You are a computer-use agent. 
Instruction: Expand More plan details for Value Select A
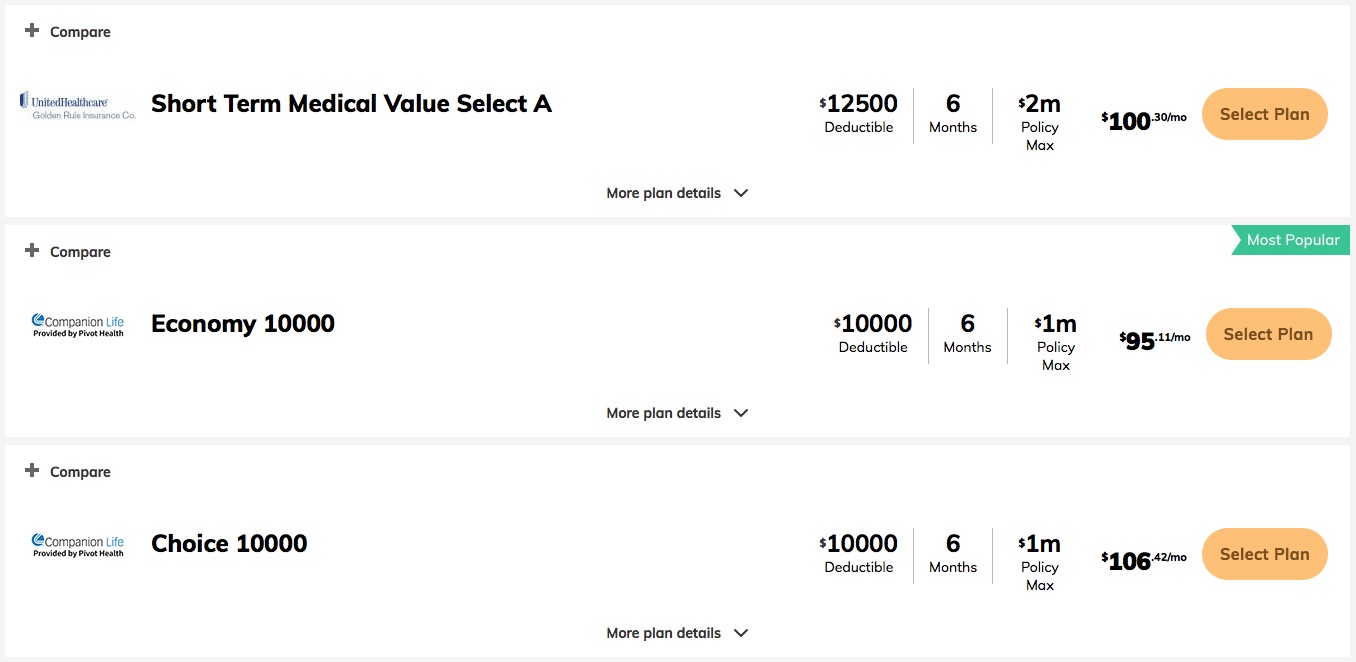pyautogui.click(x=677, y=193)
